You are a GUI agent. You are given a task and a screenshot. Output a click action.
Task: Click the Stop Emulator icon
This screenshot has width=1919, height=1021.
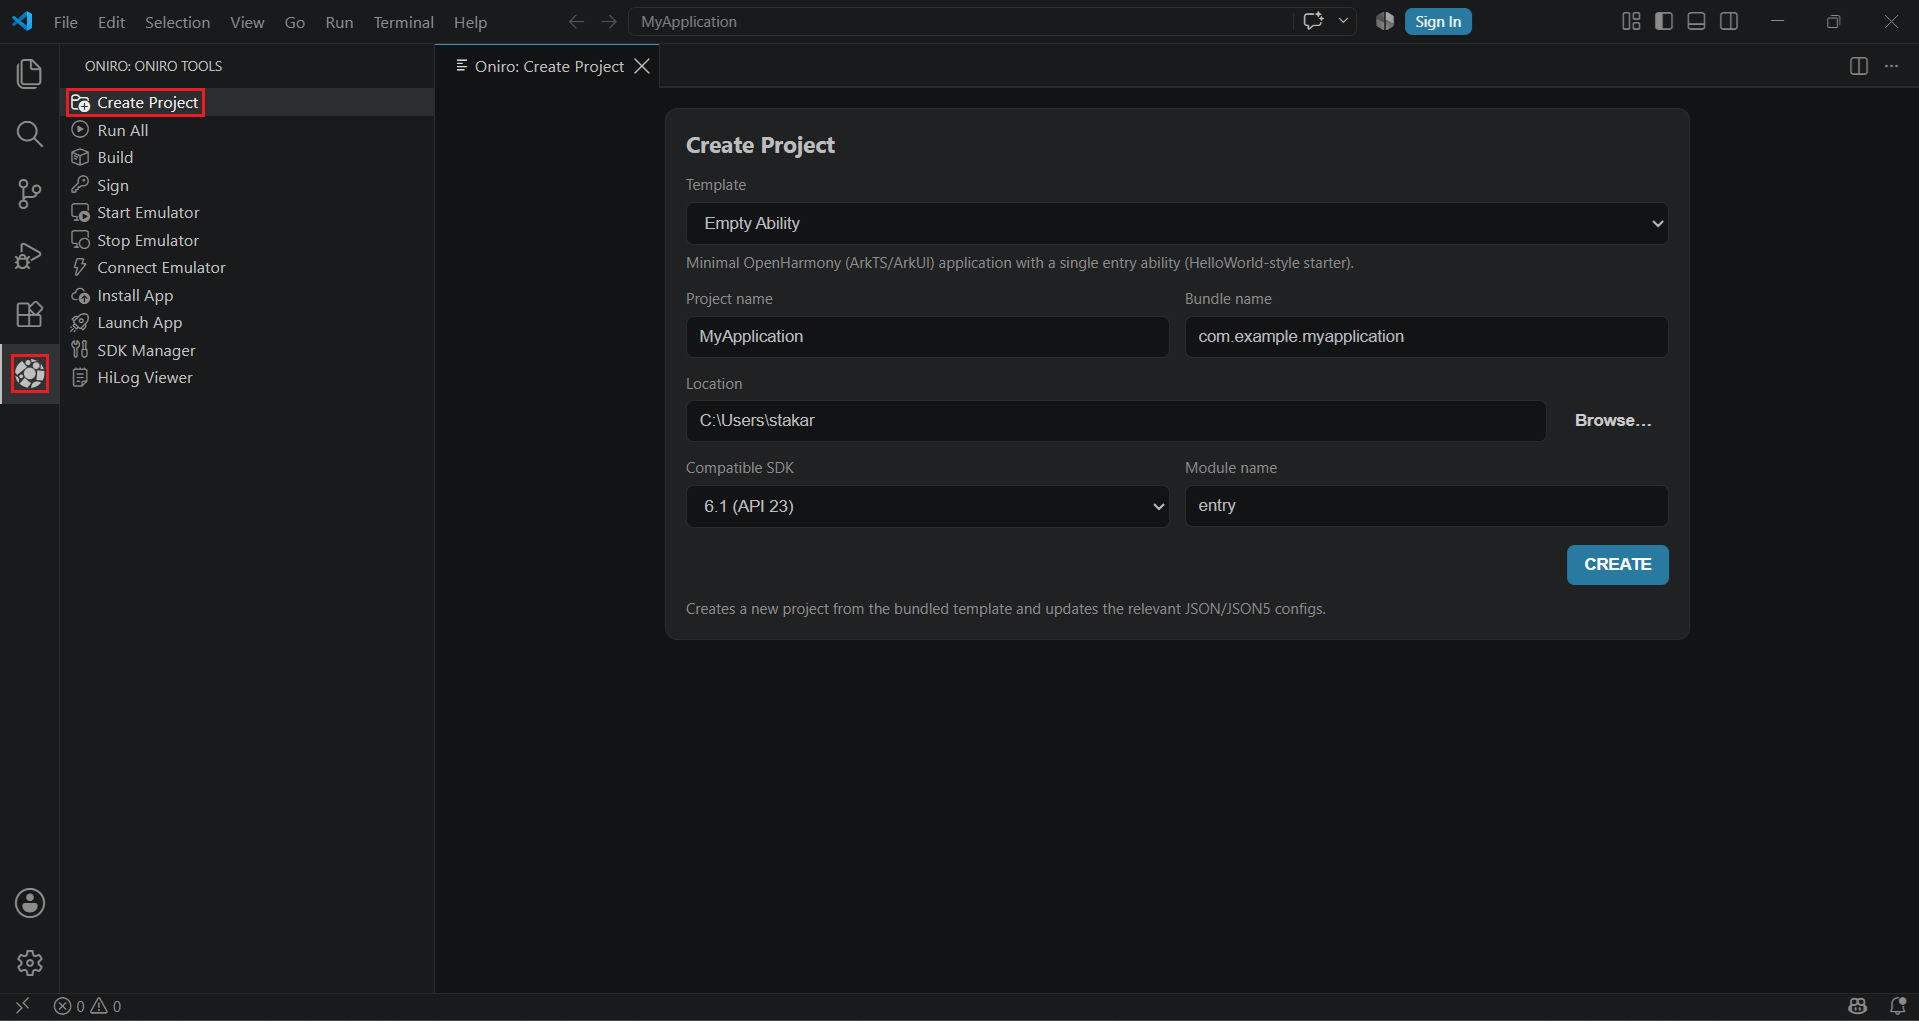click(81, 240)
